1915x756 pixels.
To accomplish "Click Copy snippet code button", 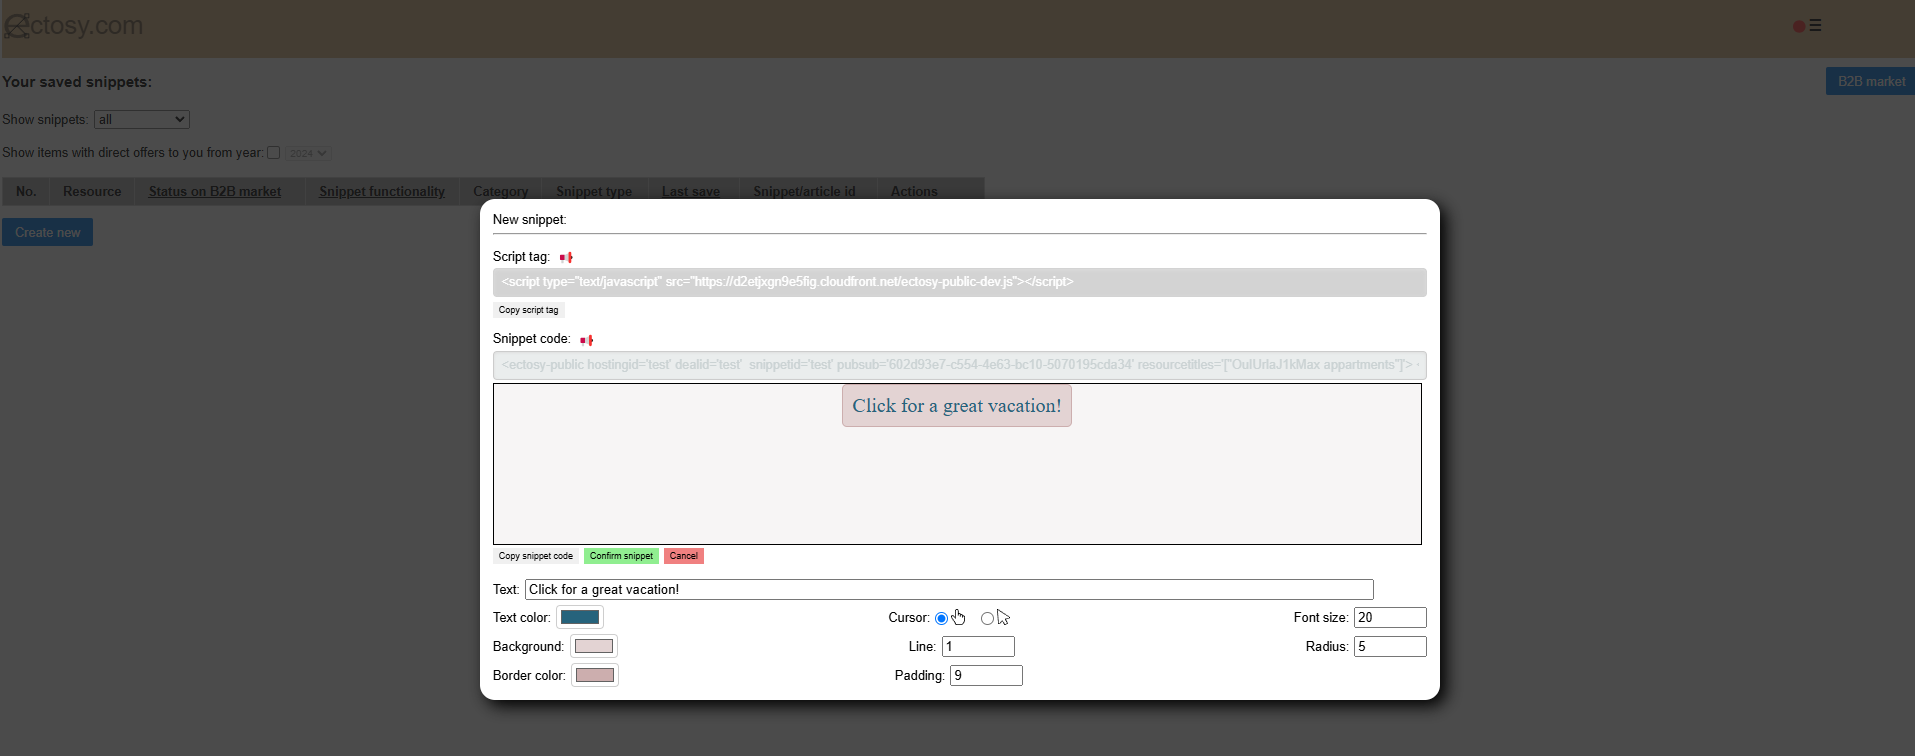I will pos(536,556).
